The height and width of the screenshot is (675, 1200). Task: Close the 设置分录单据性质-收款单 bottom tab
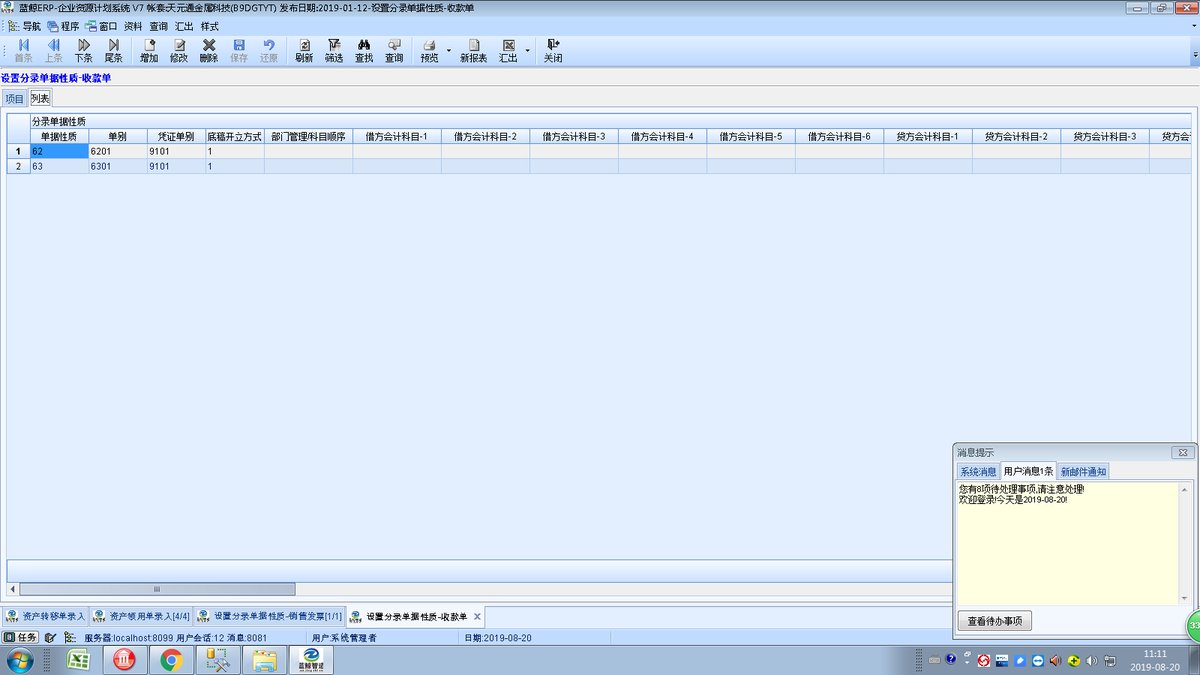[478, 616]
